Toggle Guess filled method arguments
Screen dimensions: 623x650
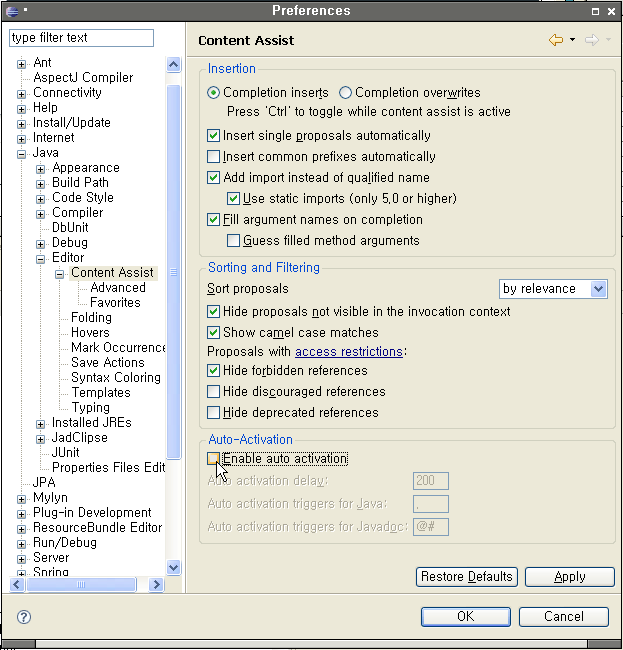[233, 240]
